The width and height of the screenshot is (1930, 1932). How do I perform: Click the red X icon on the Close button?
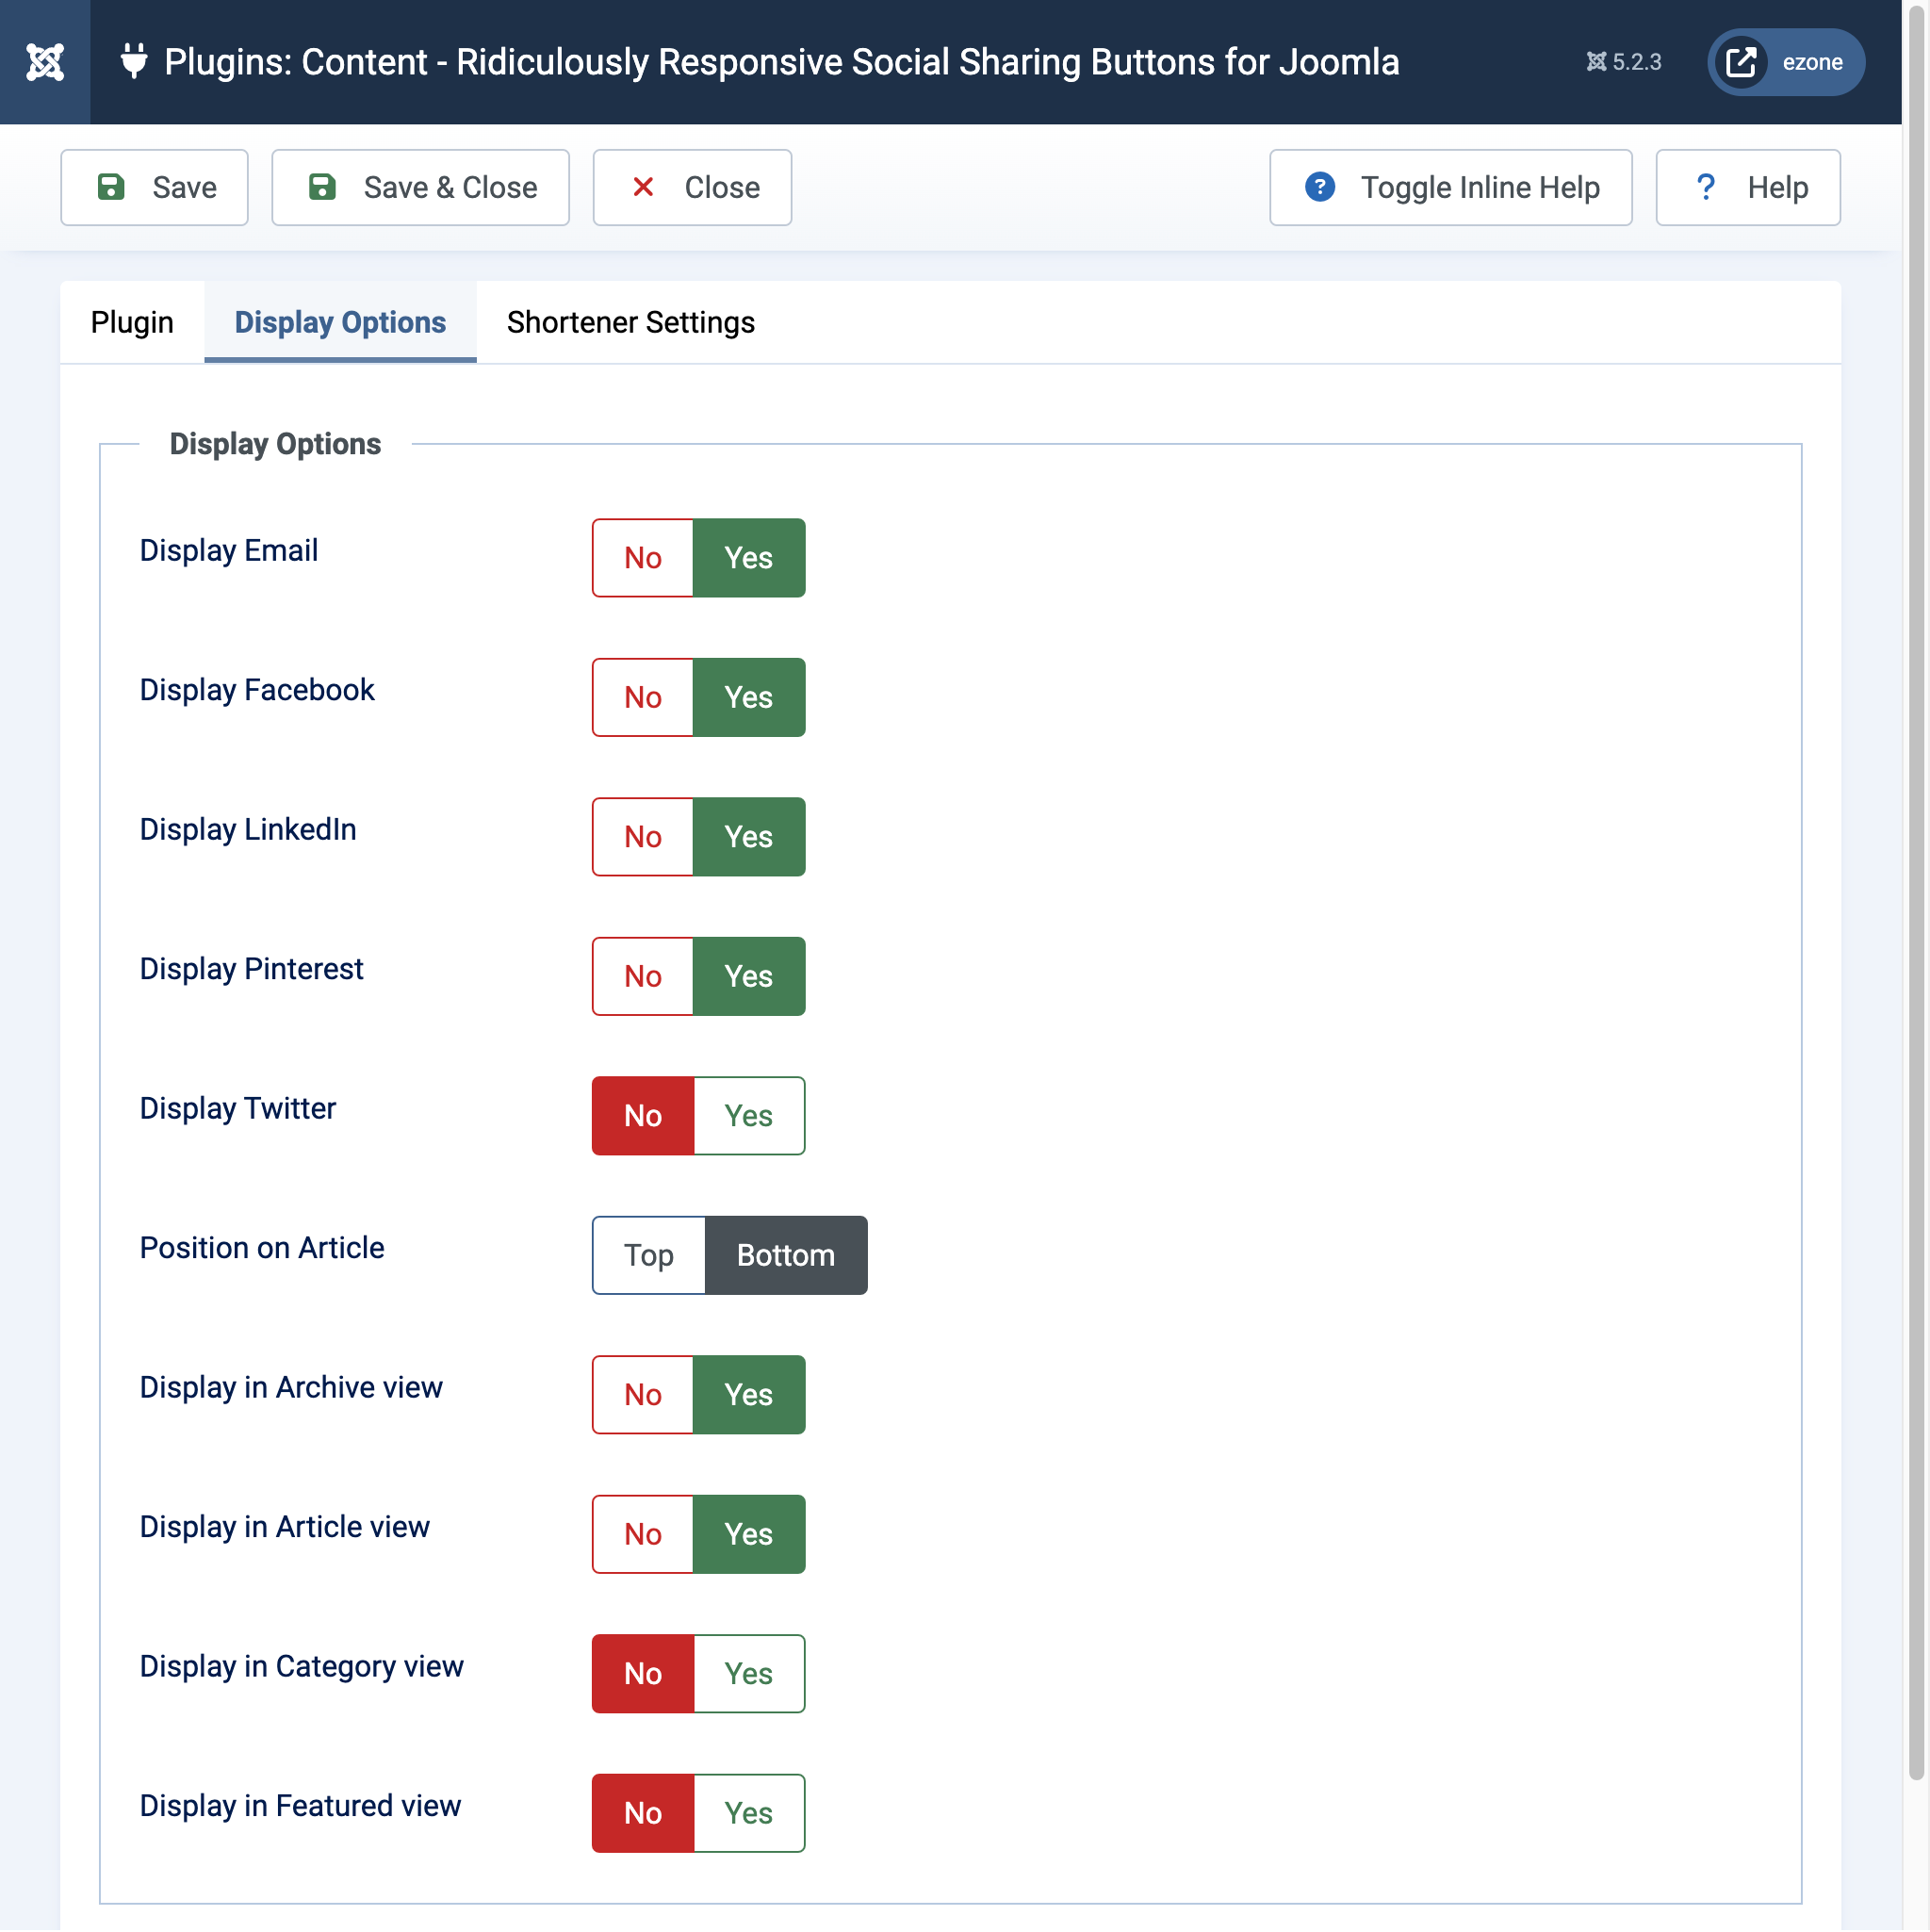click(643, 187)
